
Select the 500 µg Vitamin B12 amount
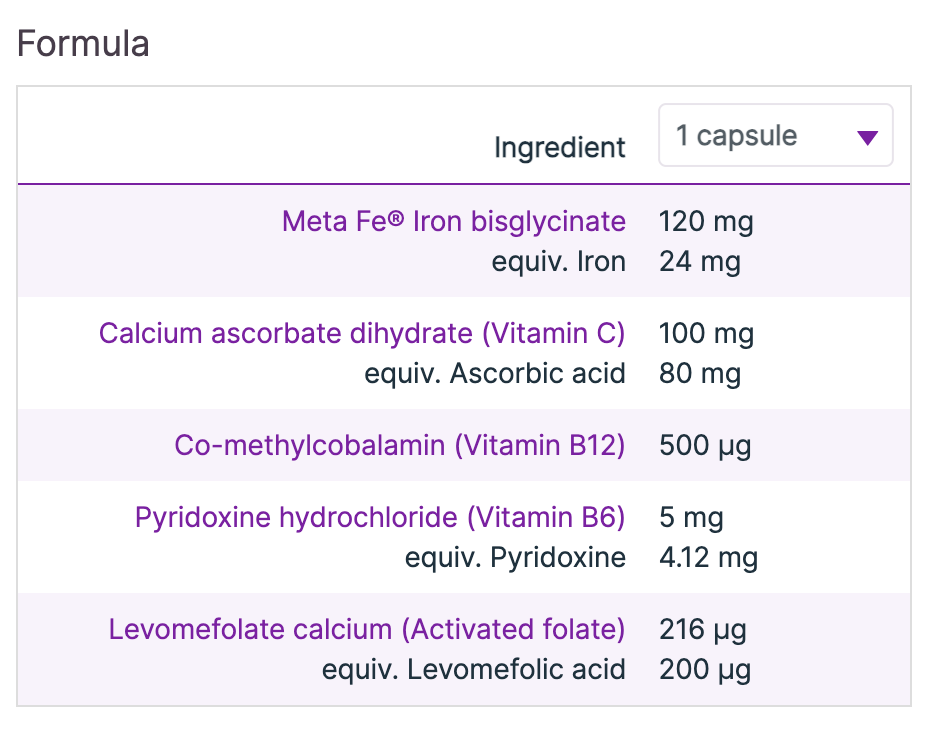click(705, 445)
